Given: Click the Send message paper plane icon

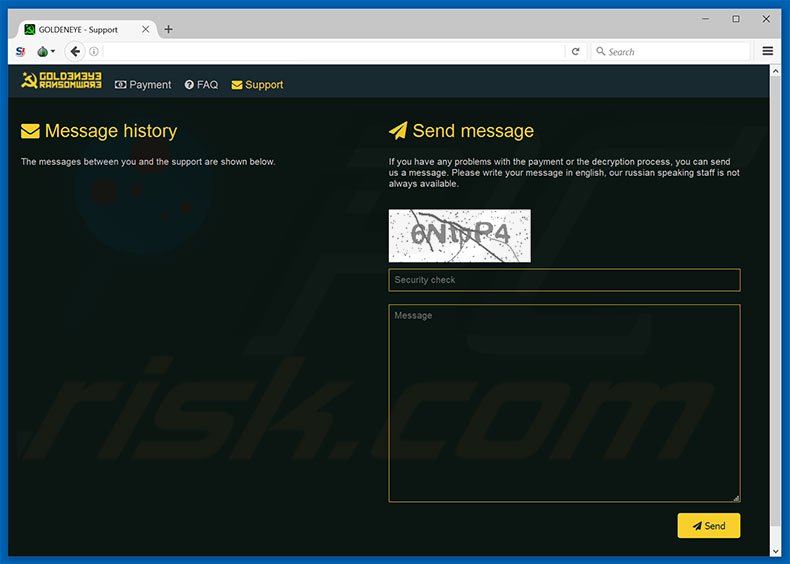Looking at the screenshot, I should (x=398, y=131).
